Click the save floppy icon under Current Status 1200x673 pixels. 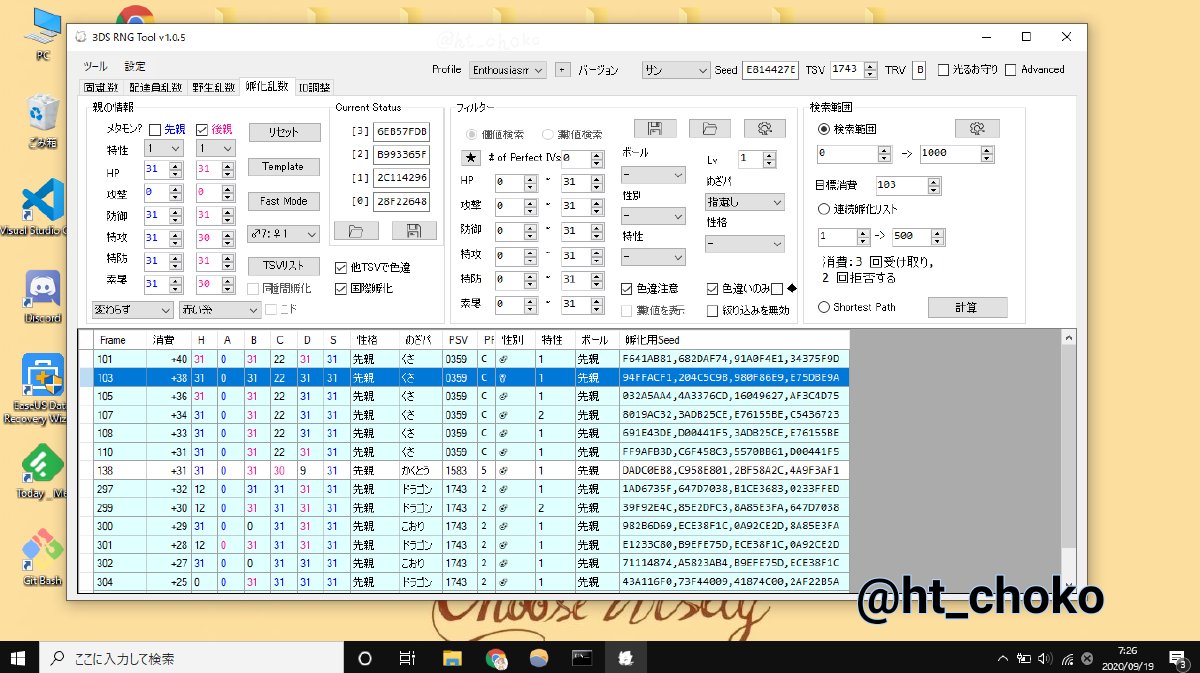coord(413,230)
